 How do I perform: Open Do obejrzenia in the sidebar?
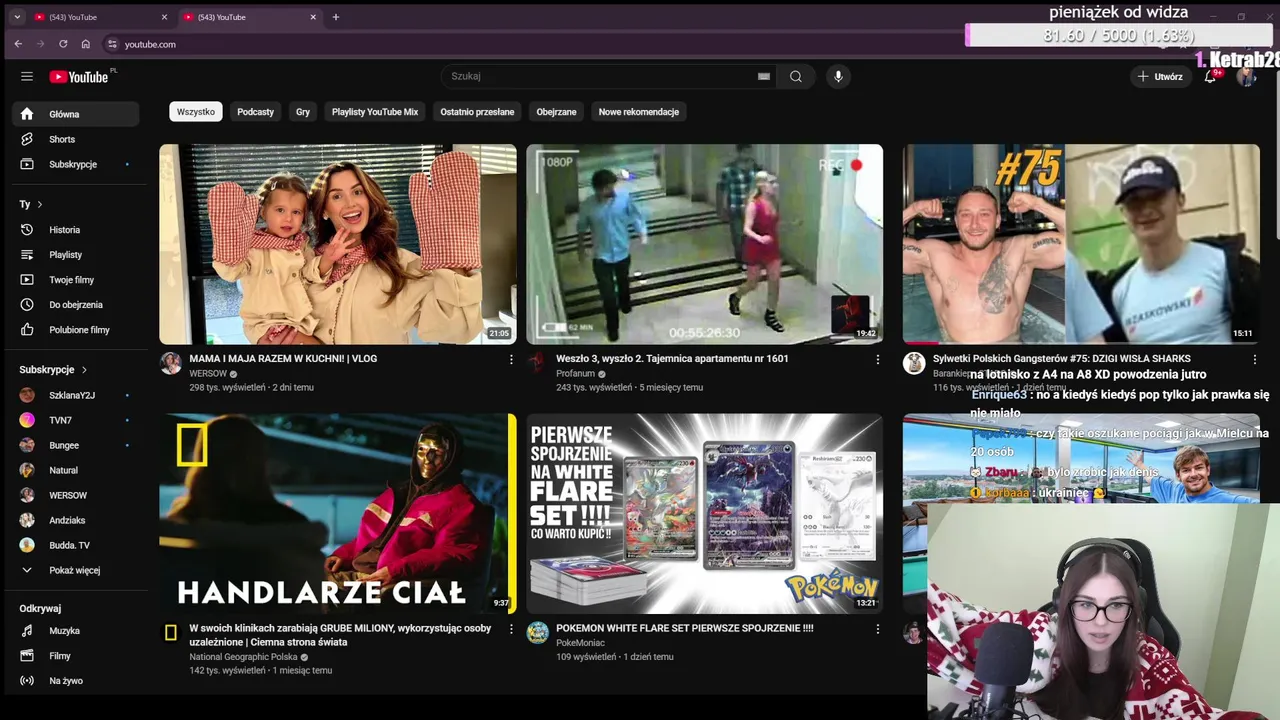coord(75,305)
